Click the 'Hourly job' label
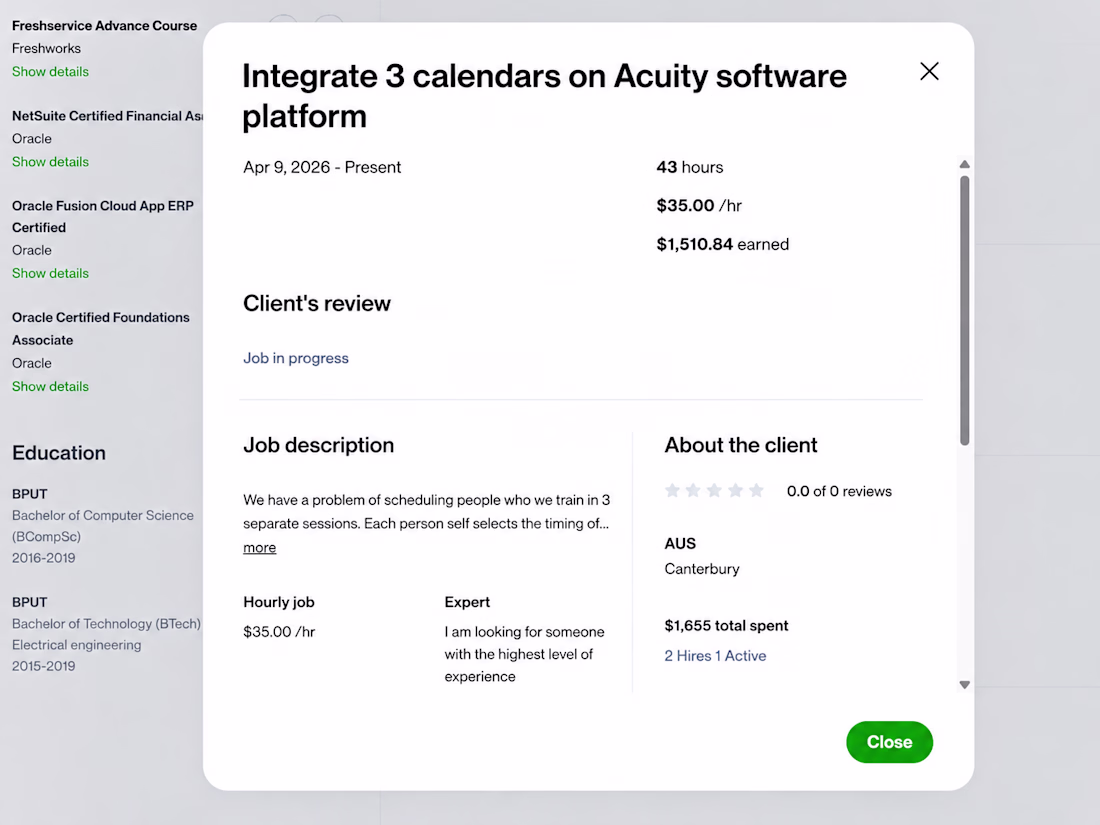This screenshot has width=1100, height=825. click(279, 602)
